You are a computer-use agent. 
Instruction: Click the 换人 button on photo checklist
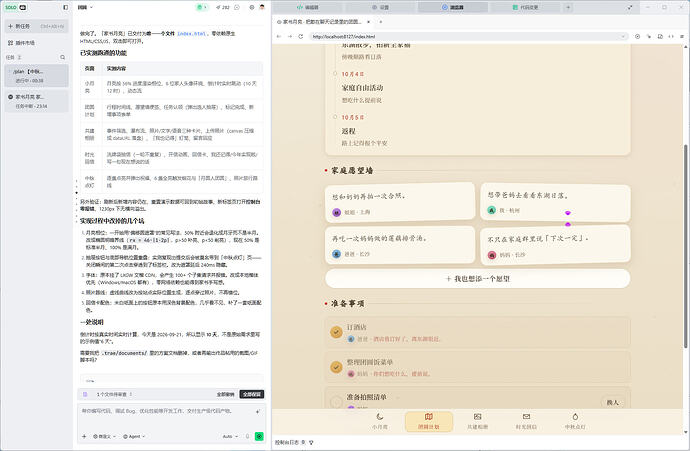pos(613,402)
